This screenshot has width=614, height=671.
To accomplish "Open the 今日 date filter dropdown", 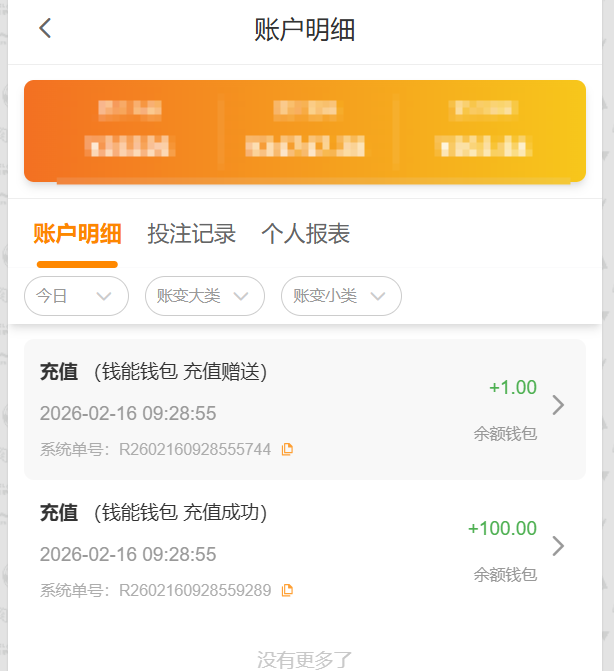I will tap(76, 296).
